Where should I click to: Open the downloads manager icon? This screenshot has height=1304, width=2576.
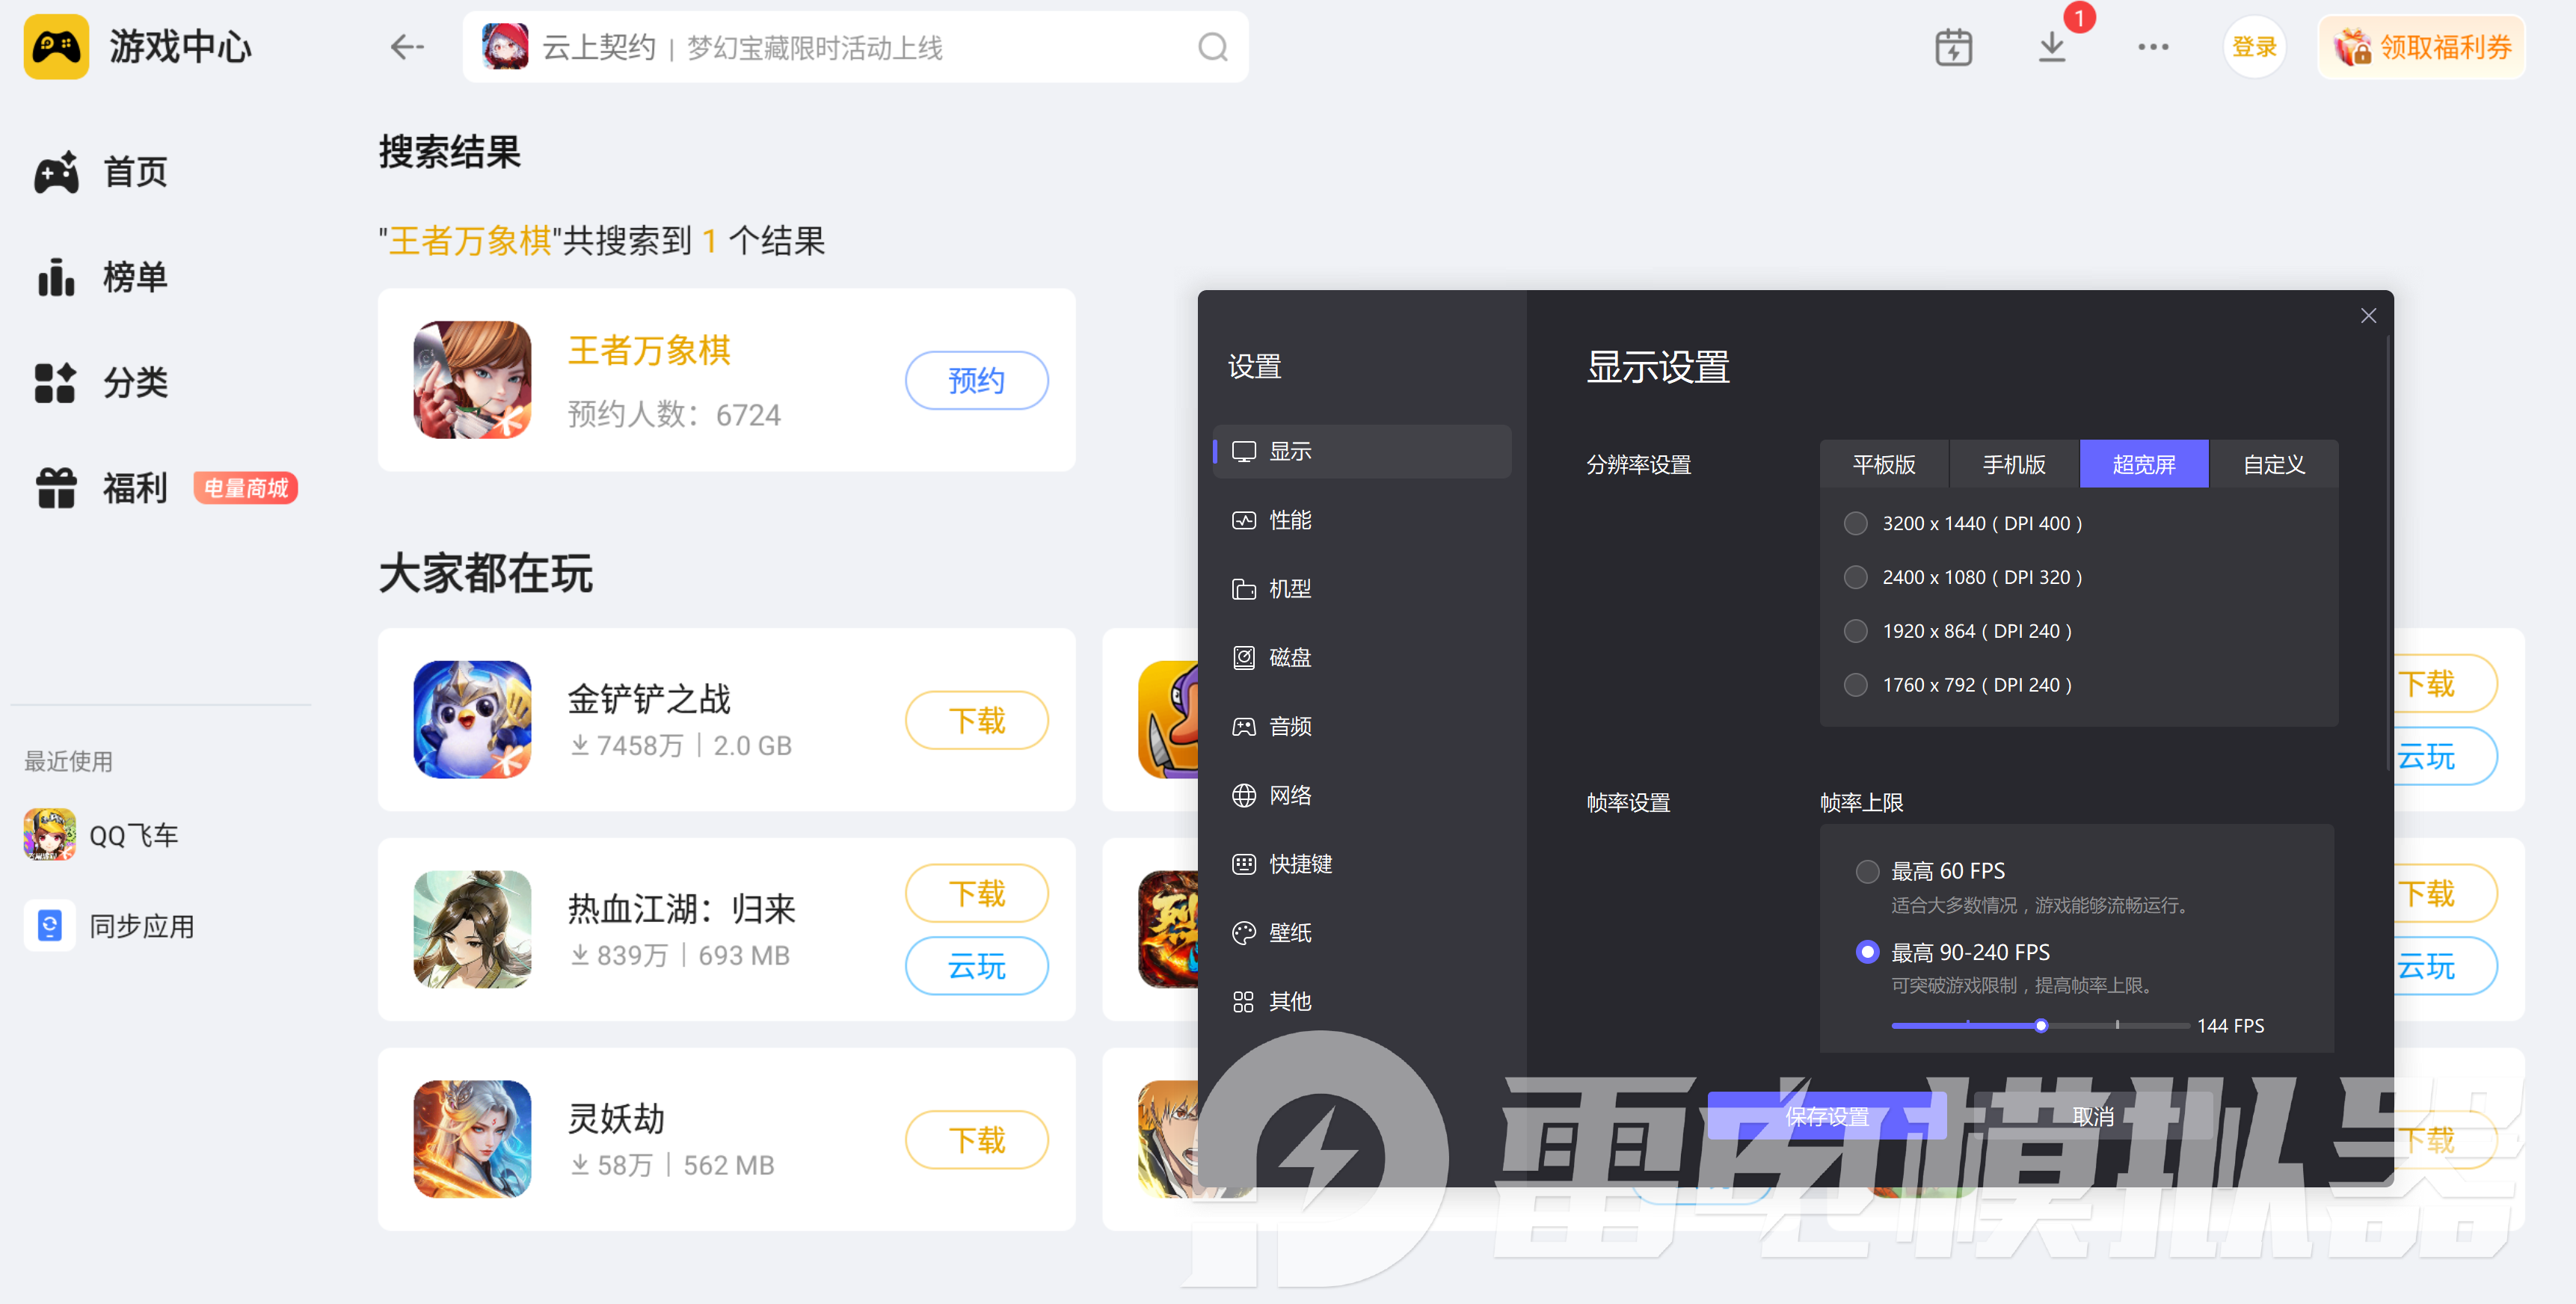tap(2051, 47)
